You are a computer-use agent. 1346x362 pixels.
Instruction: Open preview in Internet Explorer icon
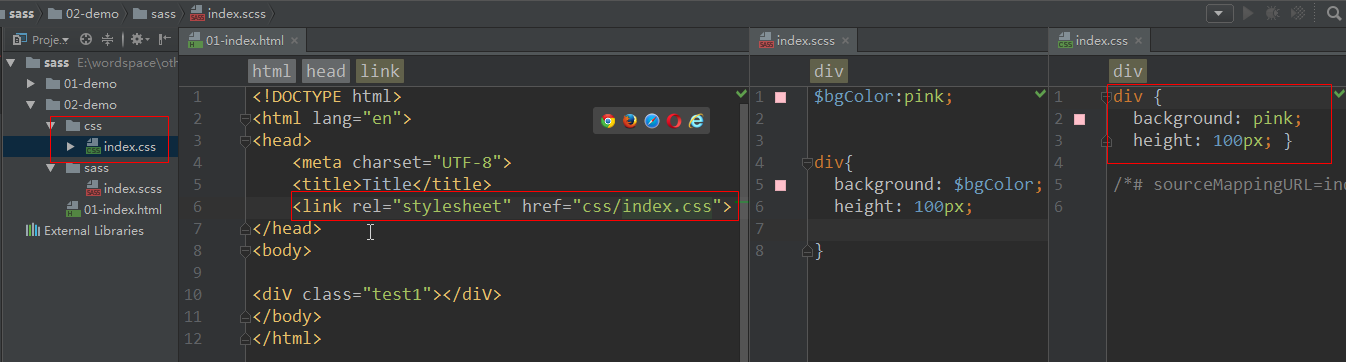point(696,120)
